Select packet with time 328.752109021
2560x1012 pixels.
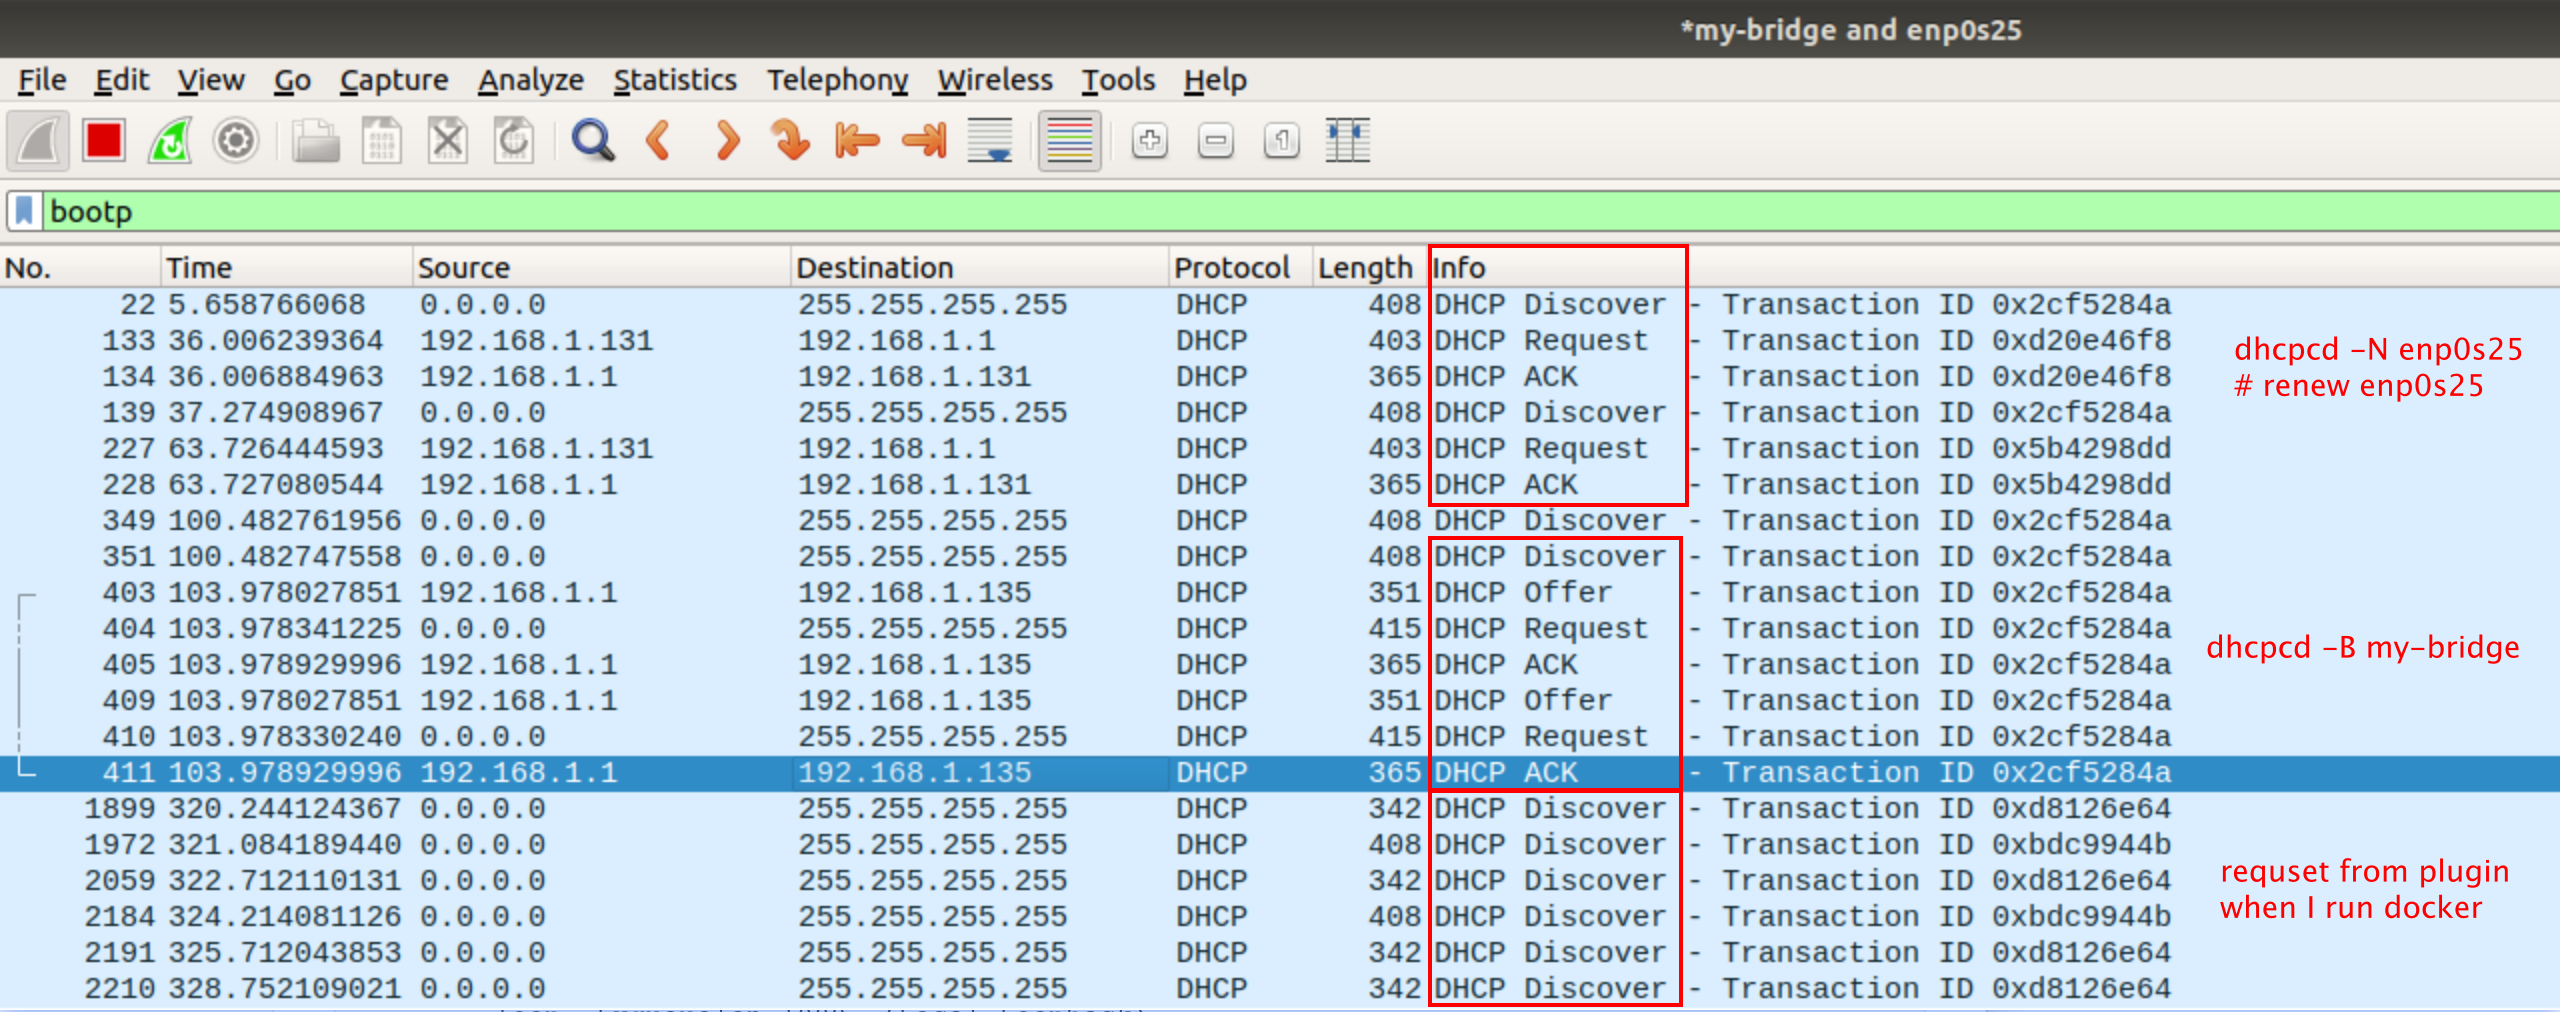pos(1280,988)
